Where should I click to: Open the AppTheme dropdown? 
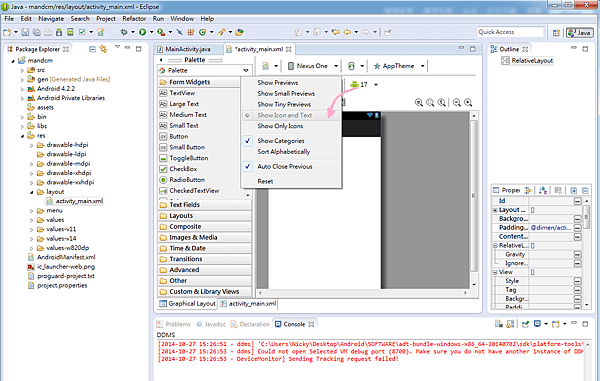[422, 66]
